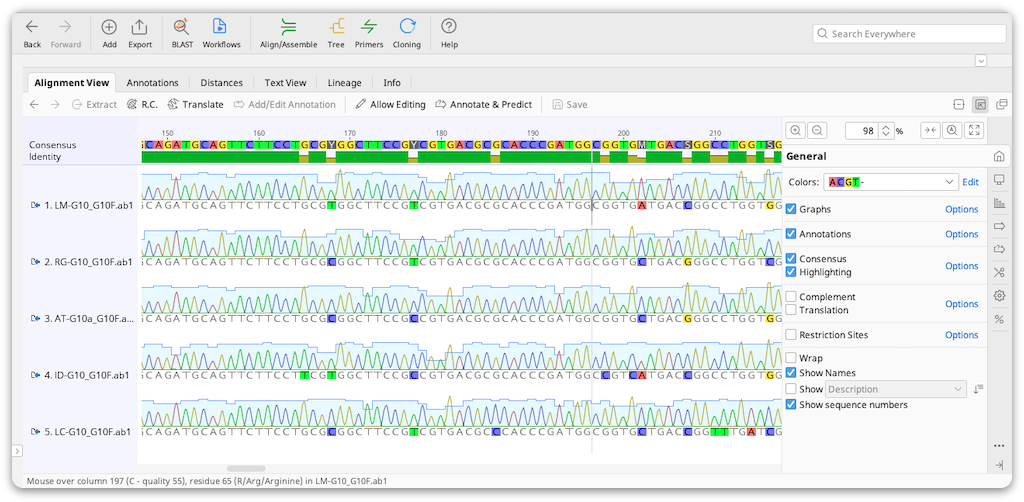
Task: Open Options link for Graphs
Action: click(962, 210)
